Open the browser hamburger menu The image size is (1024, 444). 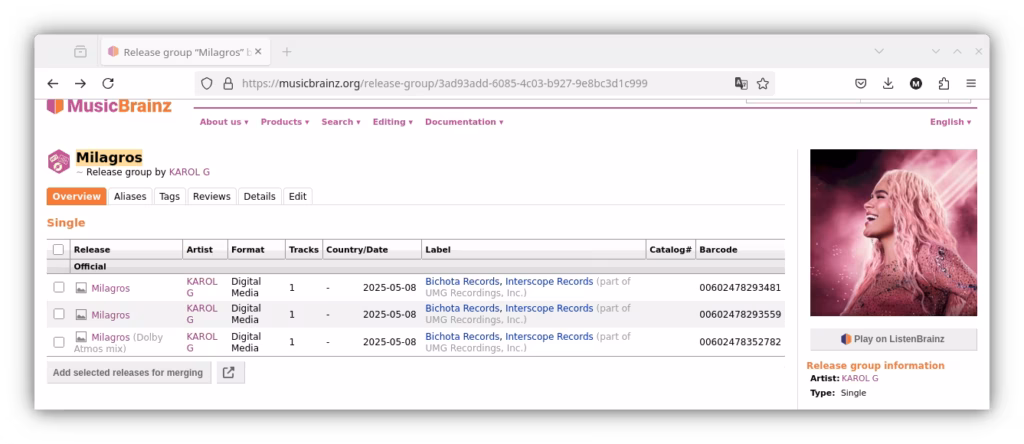pyautogui.click(x=971, y=84)
